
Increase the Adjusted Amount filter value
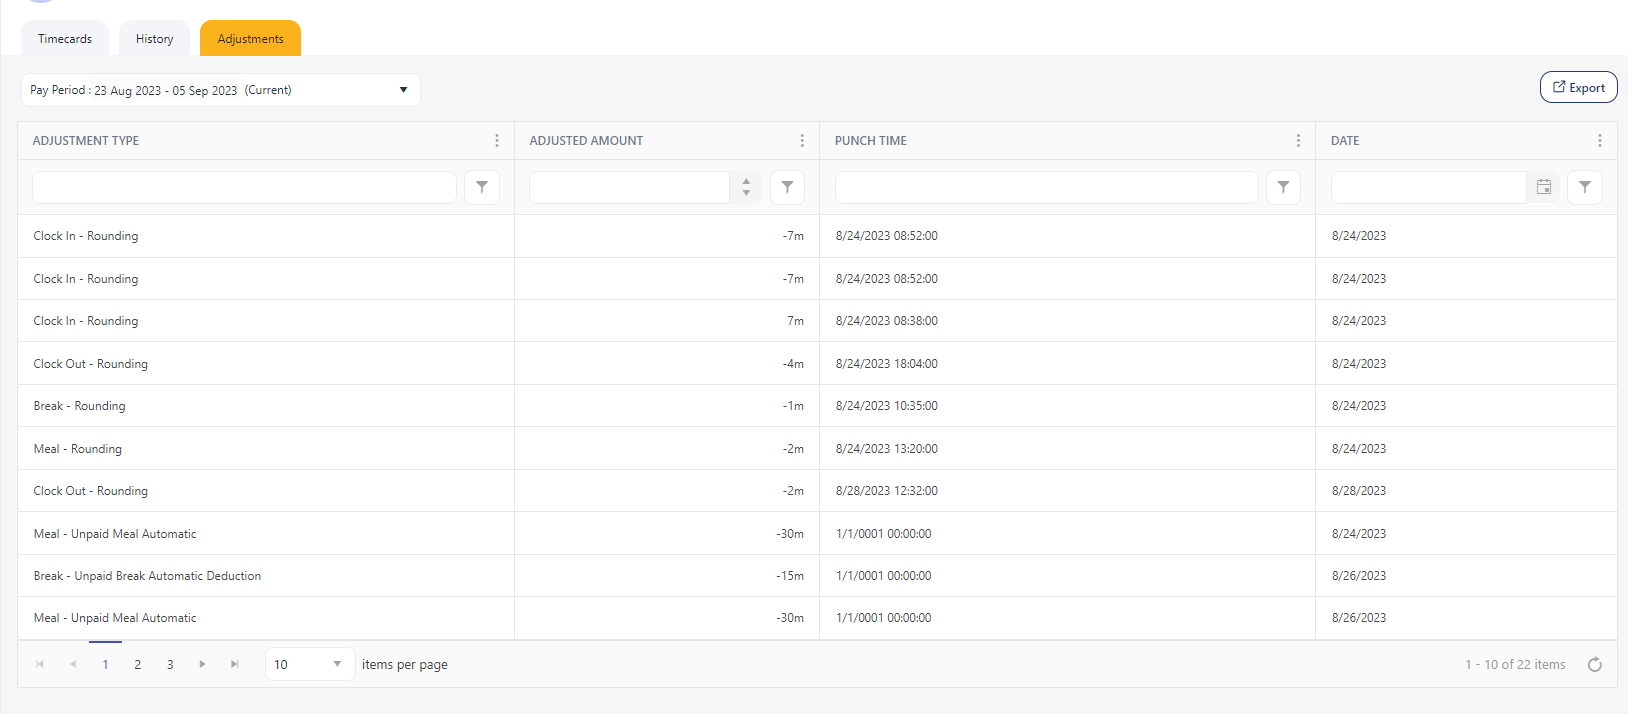pos(746,182)
